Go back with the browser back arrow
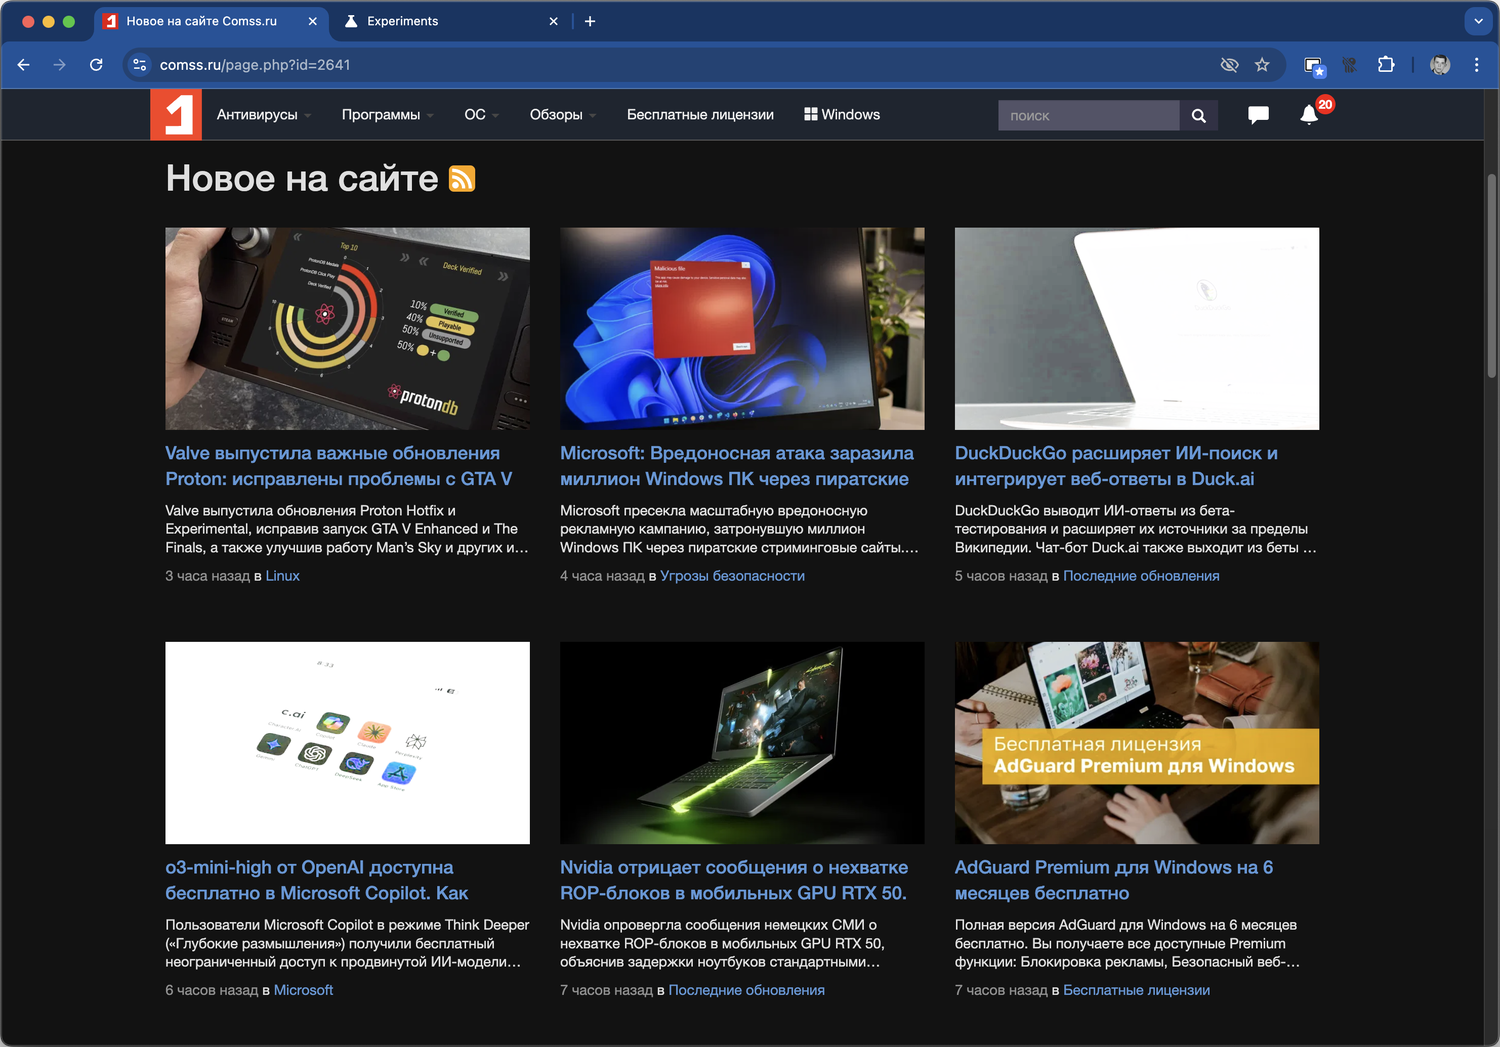Image resolution: width=1500 pixels, height=1047 pixels. click(24, 65)
